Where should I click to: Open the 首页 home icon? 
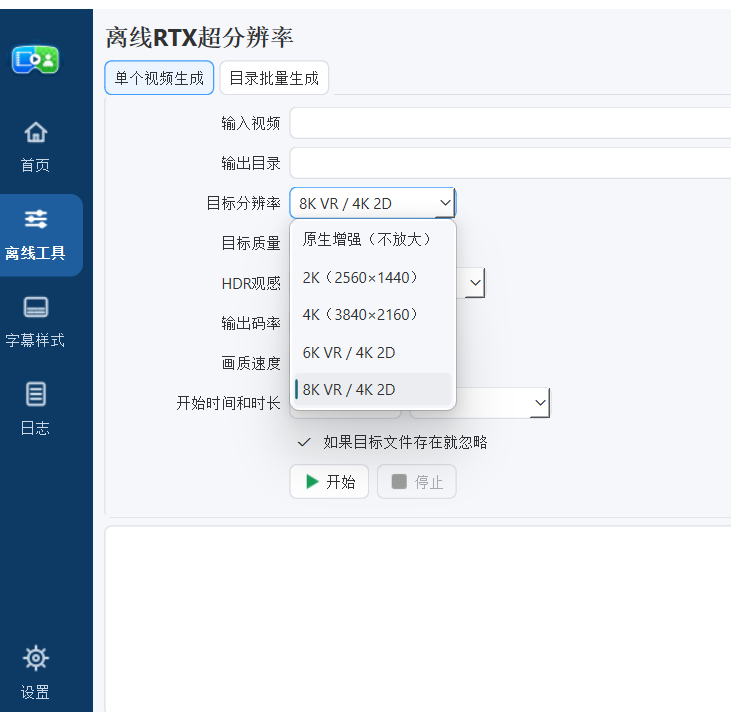35,132
